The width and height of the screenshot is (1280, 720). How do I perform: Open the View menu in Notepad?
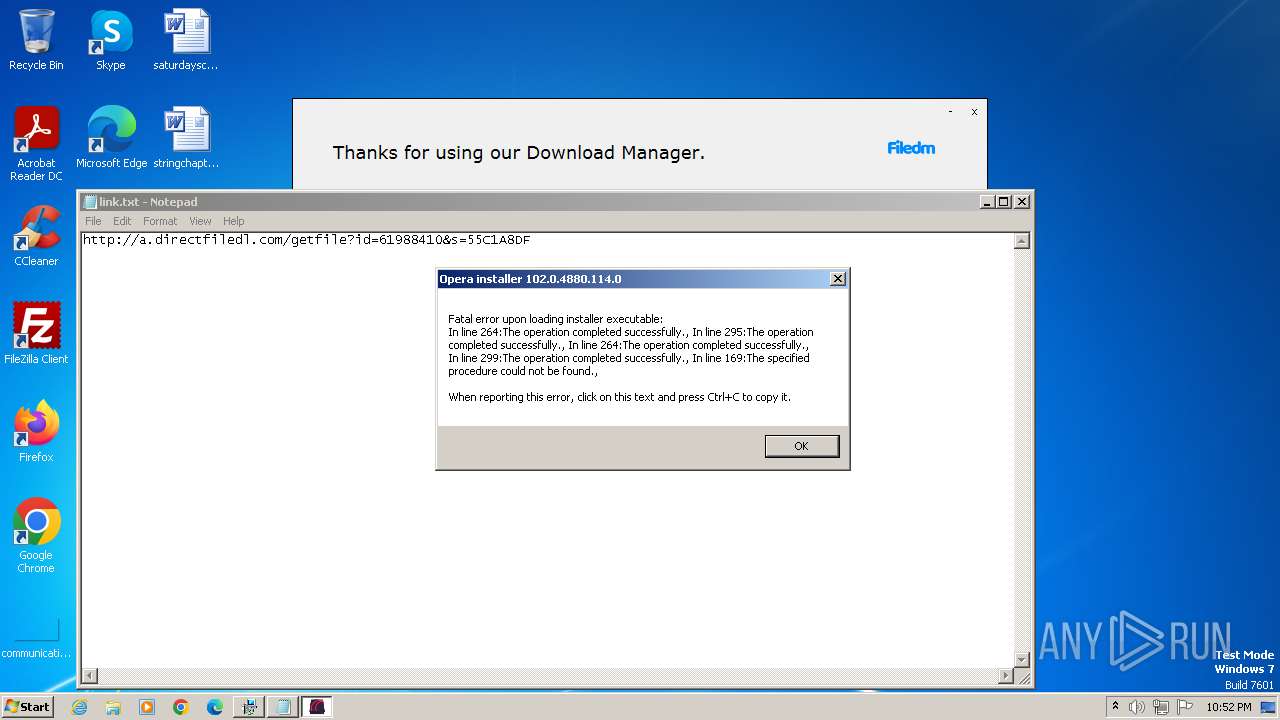pyautogui.click(x=200, y=221)
